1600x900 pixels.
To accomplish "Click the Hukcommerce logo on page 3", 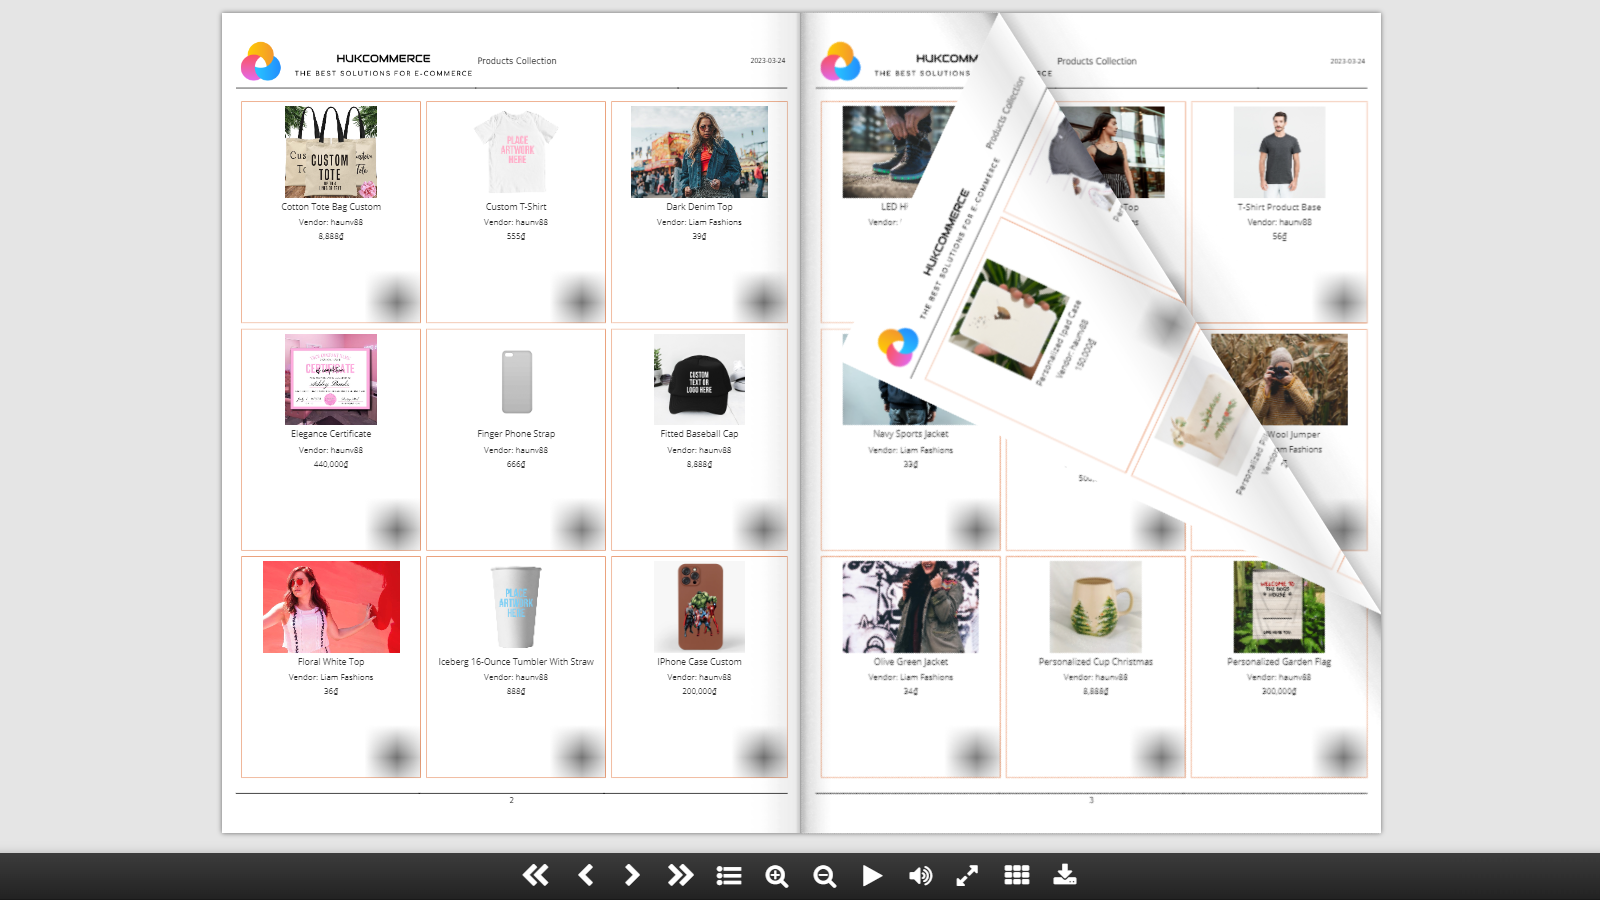I will [841, 62].
